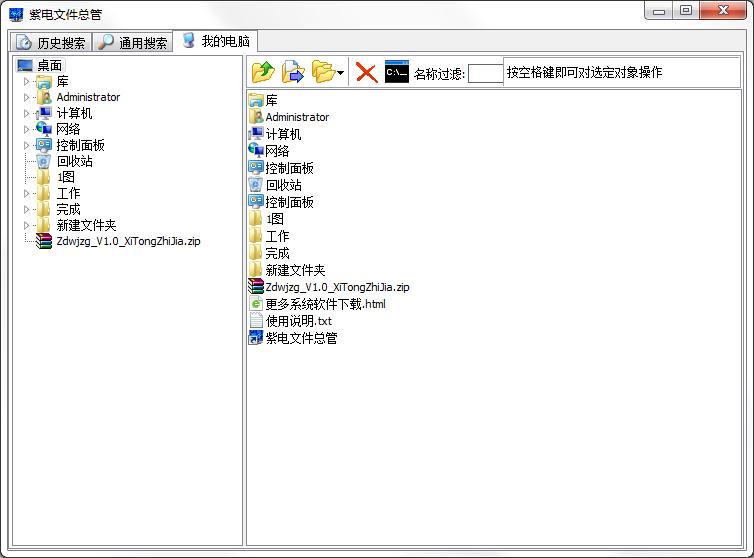754x558 pixels.
Task: Click 网络 globe icon in tree
Action: tap(44, 129)
